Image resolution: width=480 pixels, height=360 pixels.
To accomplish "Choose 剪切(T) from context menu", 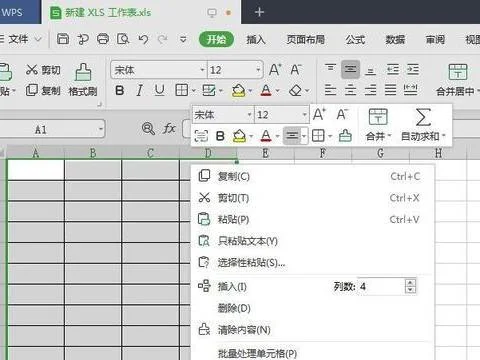I will point(313,198).
